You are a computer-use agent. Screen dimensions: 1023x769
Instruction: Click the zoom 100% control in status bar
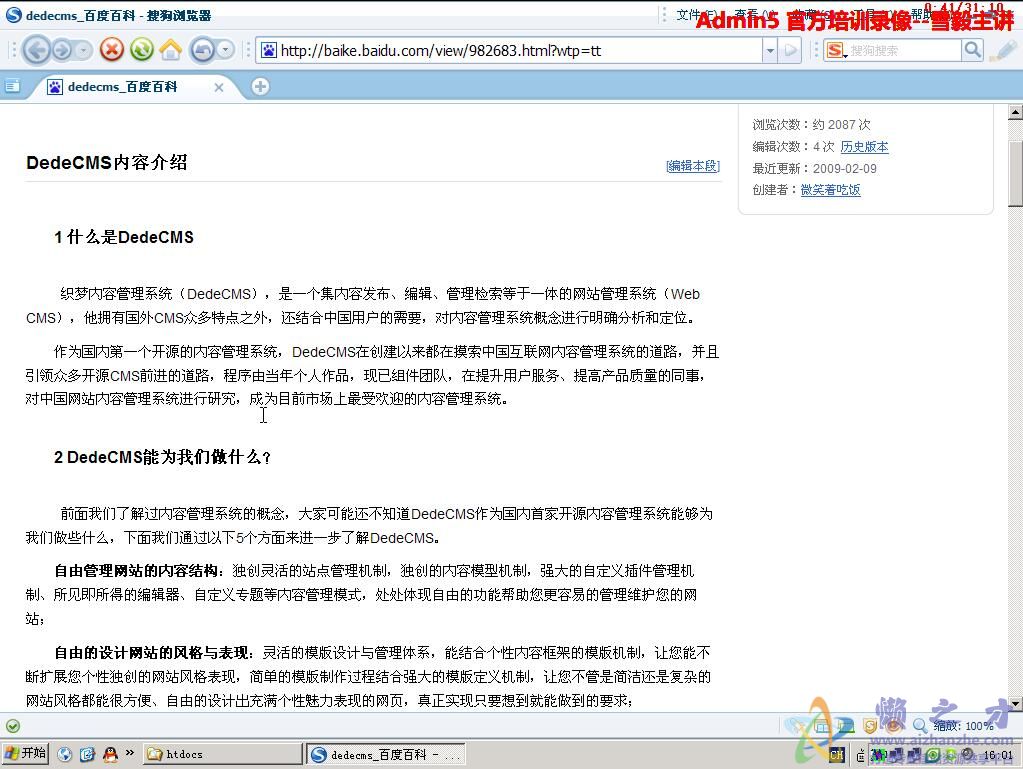pyautogui.click(x=953, y=726)
